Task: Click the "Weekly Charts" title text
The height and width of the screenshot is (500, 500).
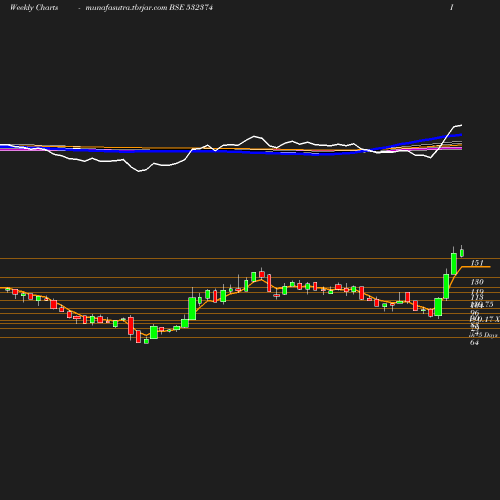Action: [x=34, y=8]
